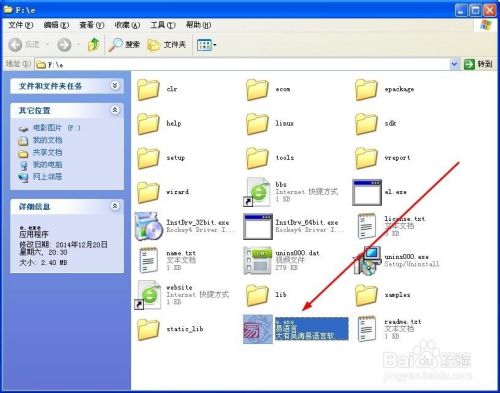Open the 查看 menu
The width and height of the screenshot is (500, 393).
click(x=92, y=25)
